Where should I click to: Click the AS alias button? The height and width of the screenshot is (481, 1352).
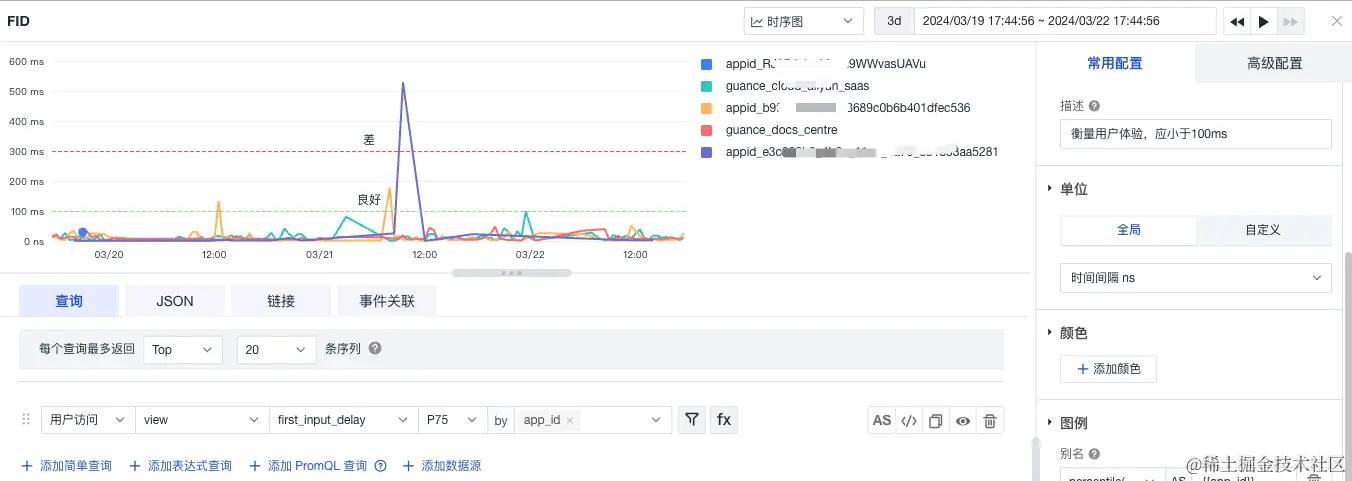pyautogui.click(x=882, y=421)
